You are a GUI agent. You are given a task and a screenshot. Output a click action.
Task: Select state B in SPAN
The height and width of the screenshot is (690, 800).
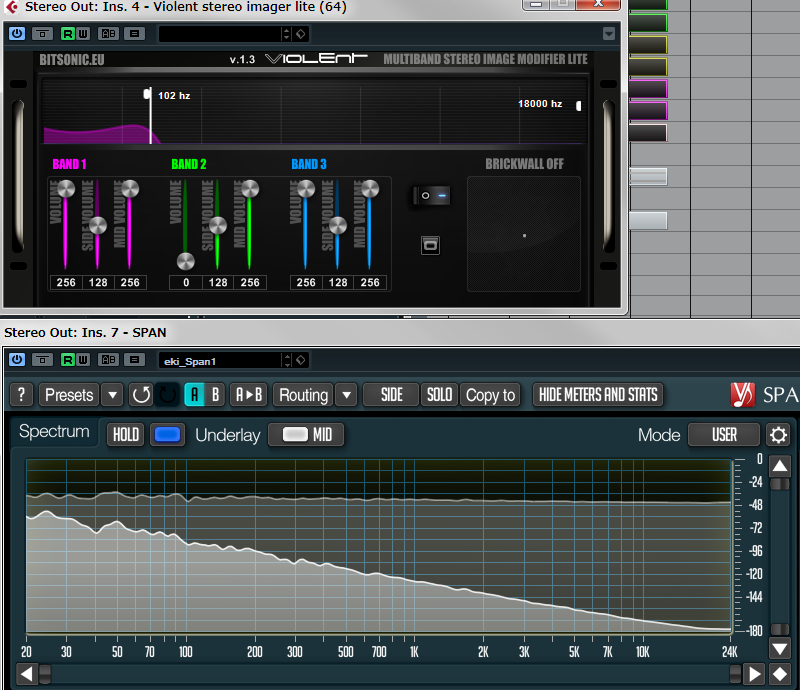(x=215, y=395)
